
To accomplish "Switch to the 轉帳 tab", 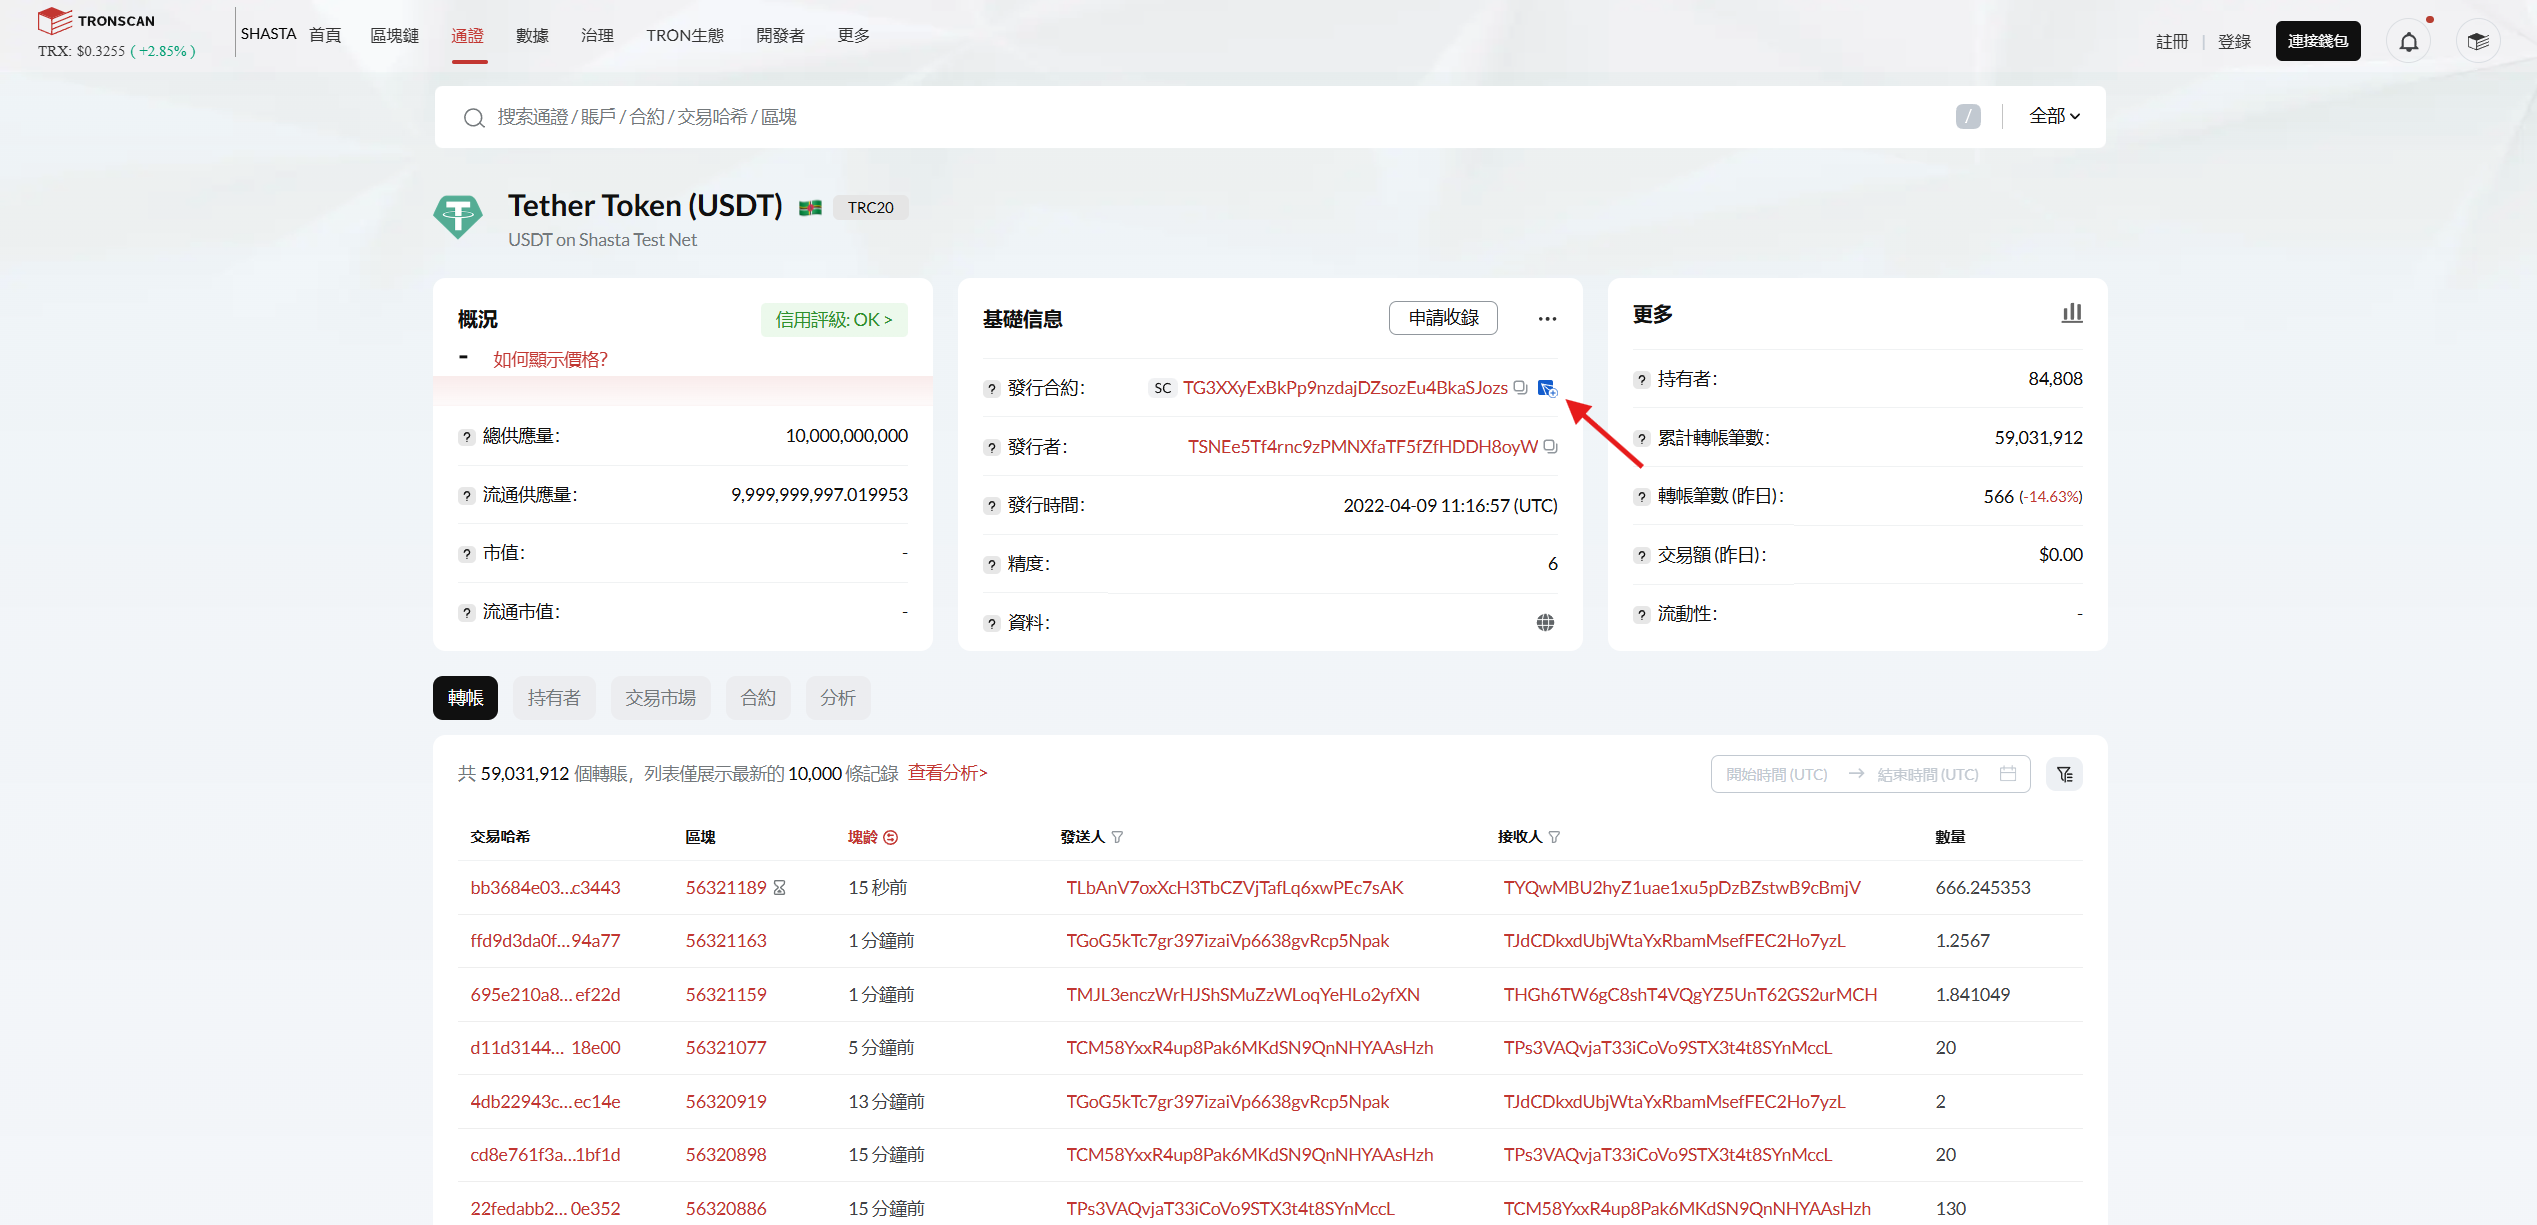I will (x=465, y=698).
